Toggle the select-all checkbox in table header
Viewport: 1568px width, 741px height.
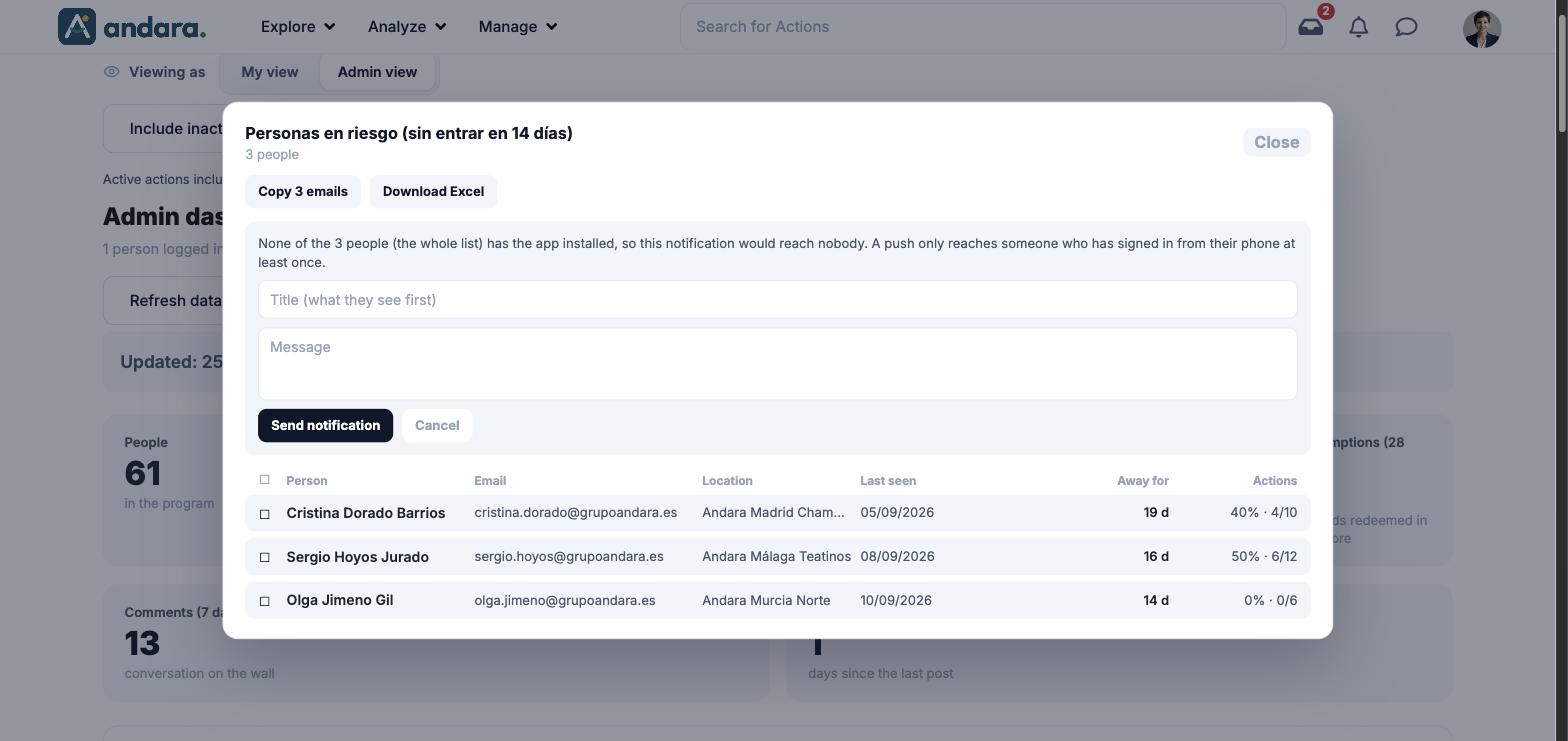(x=265, y=480)
